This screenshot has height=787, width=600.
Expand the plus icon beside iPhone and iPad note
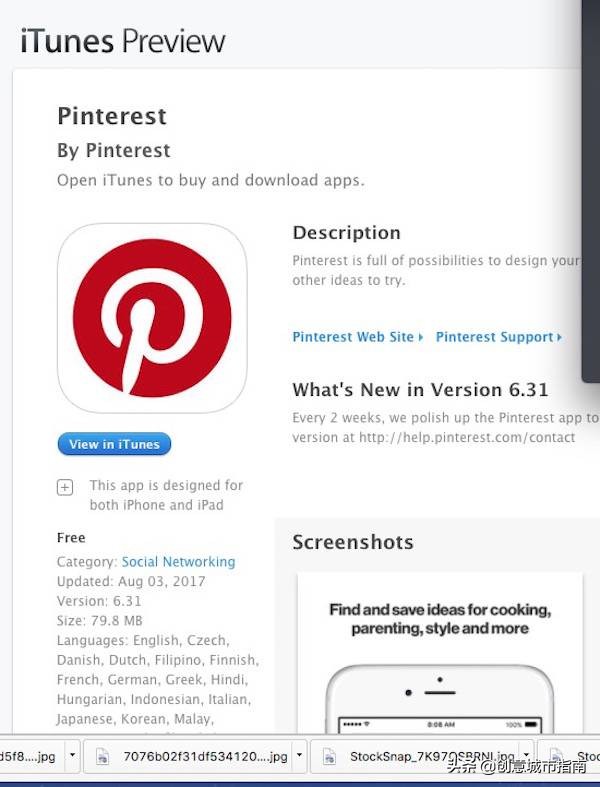click(65, 487)
